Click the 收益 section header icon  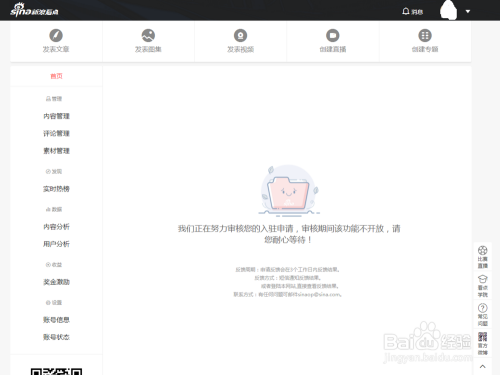48,265
